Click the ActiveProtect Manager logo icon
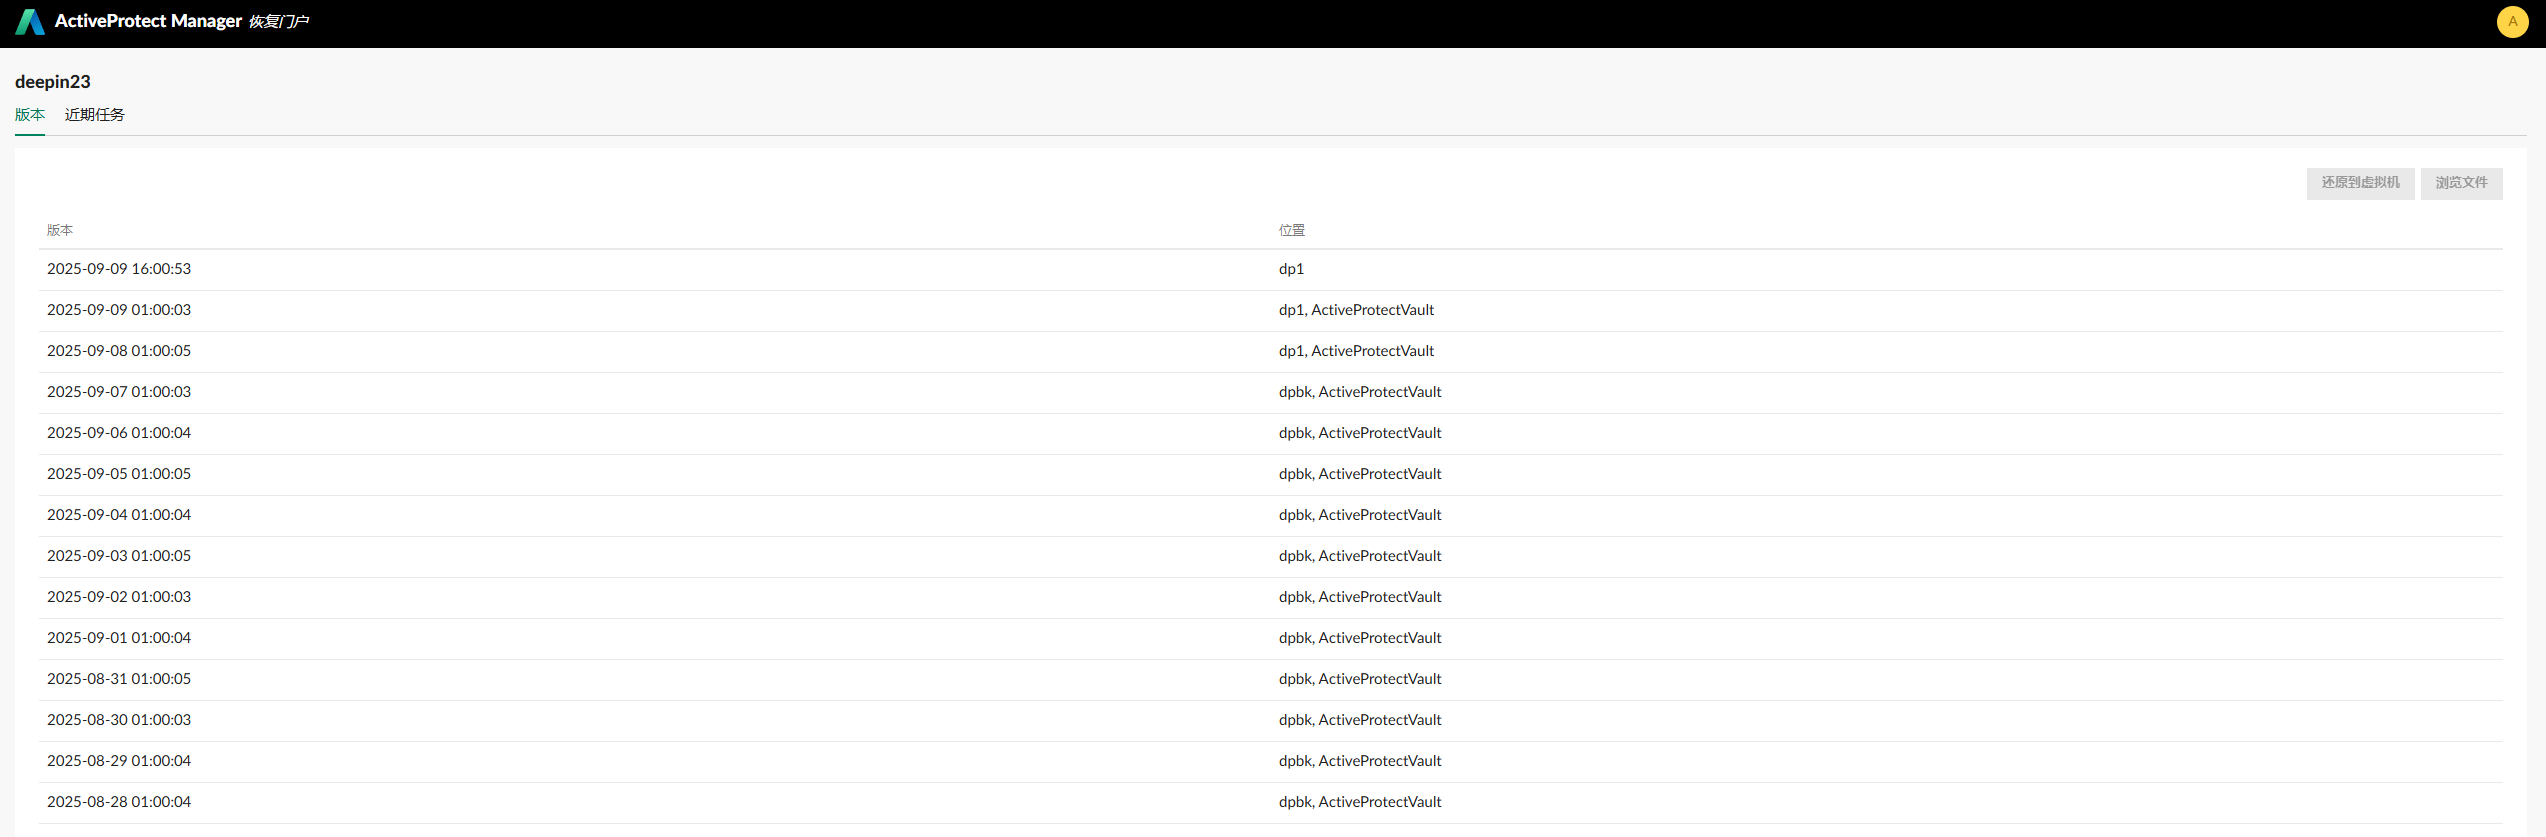 pyautogui.click(x=30, y=22)
